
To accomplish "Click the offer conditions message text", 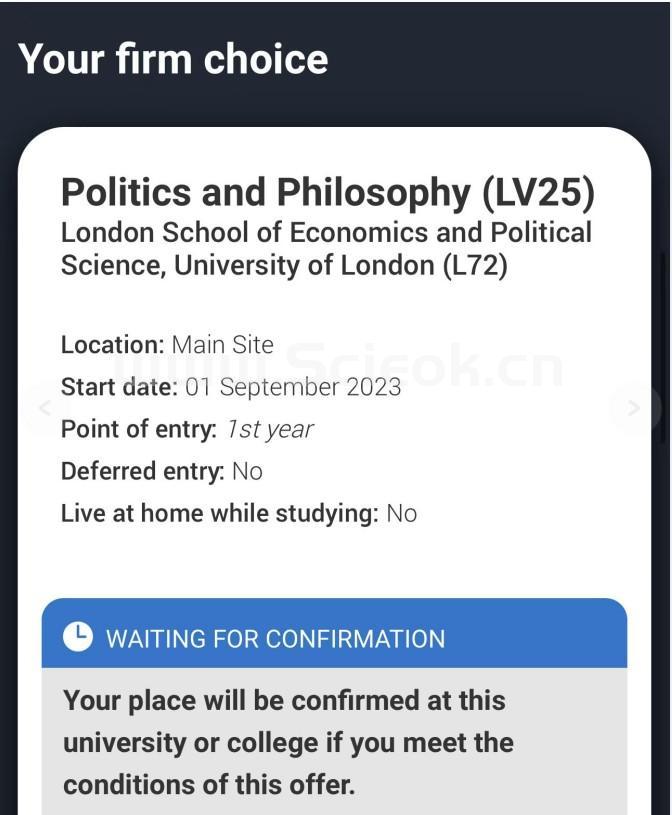I will click(x=288, y=742).
